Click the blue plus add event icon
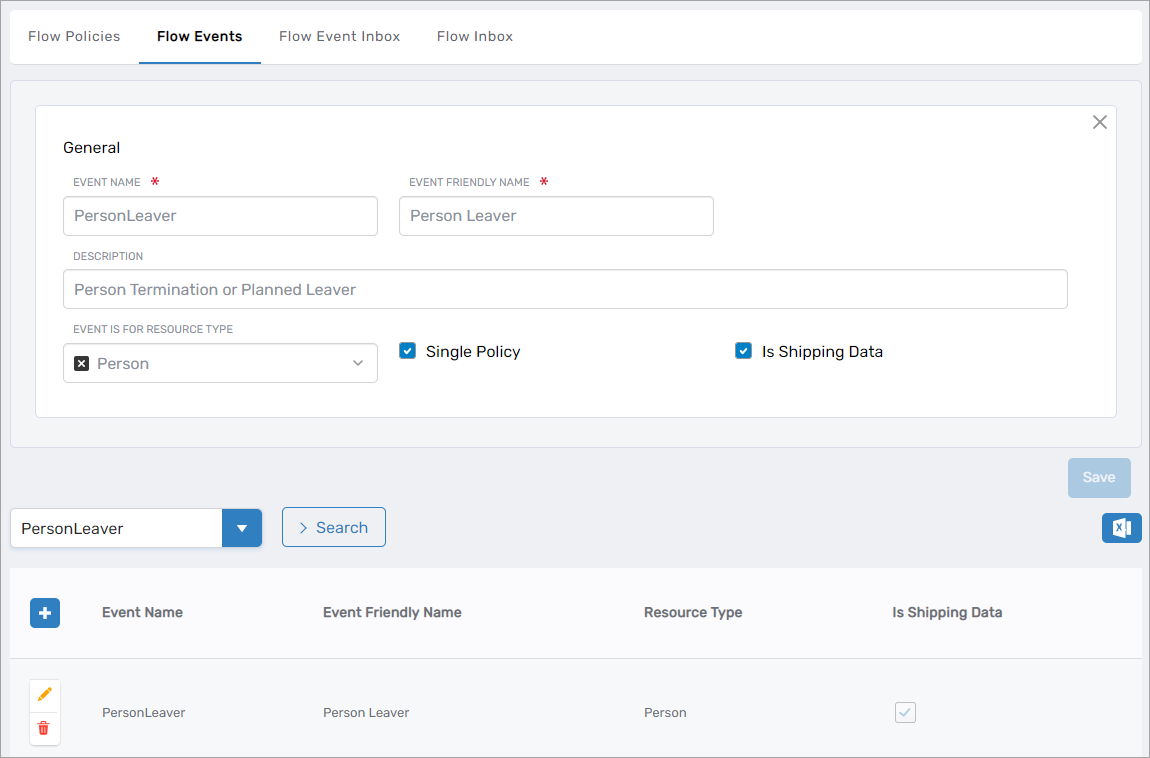 [x=45, y=613]
